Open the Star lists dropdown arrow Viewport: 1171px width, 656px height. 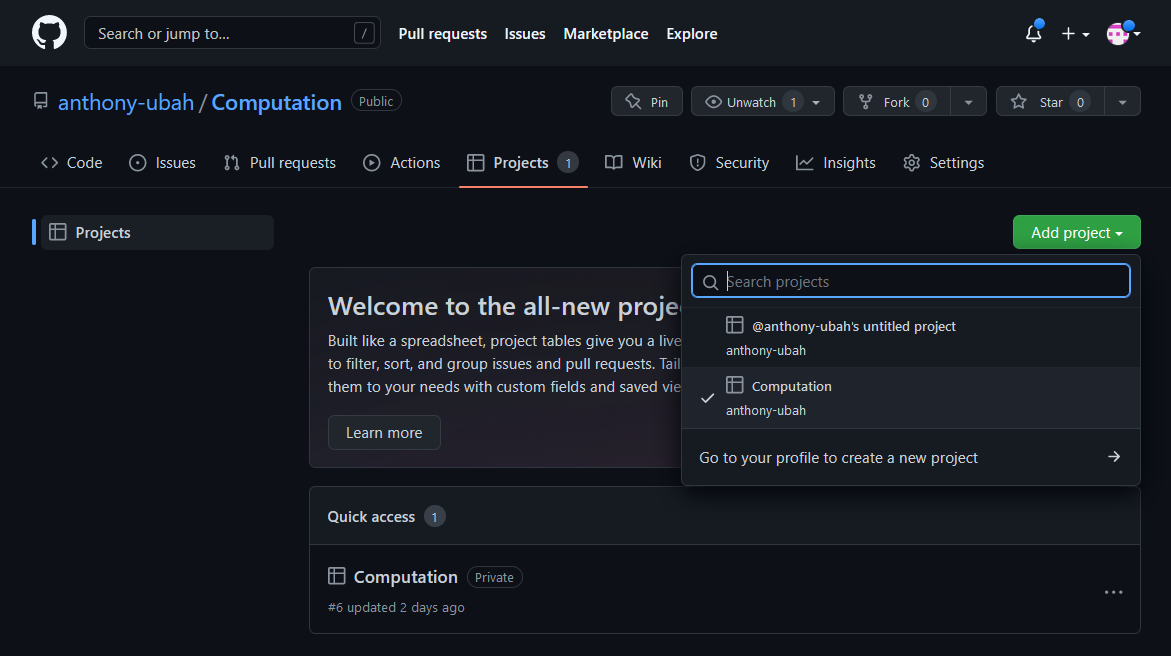click(x=1122, y=102)
